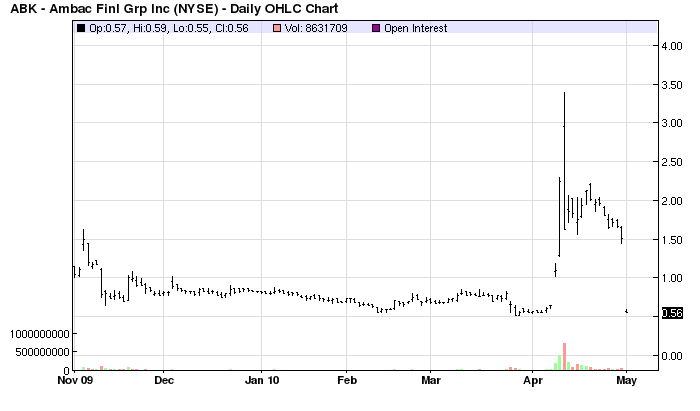The width and height of the screenshot is (700, 411).
Task: Click the last price bar at May
Action: click(x=627, y=311)
